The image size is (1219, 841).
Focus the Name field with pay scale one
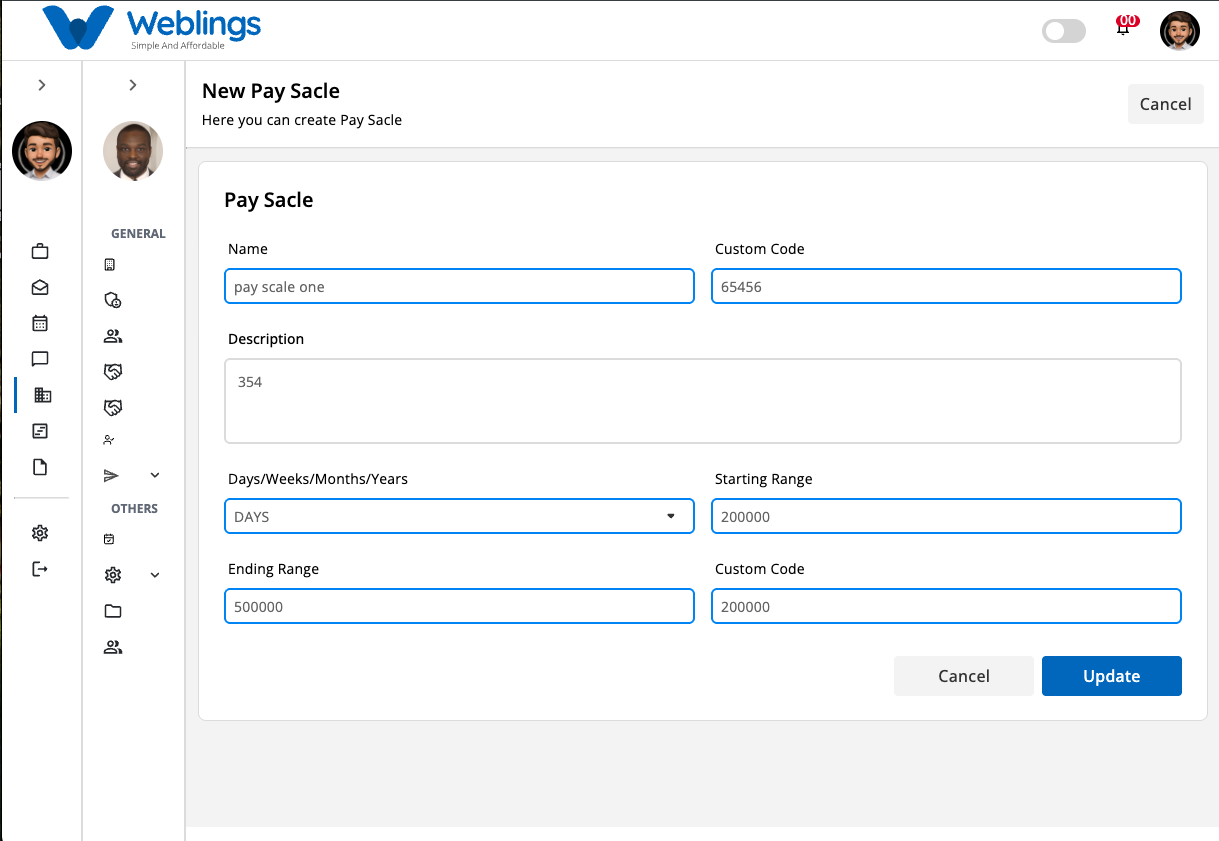point(459,286)
